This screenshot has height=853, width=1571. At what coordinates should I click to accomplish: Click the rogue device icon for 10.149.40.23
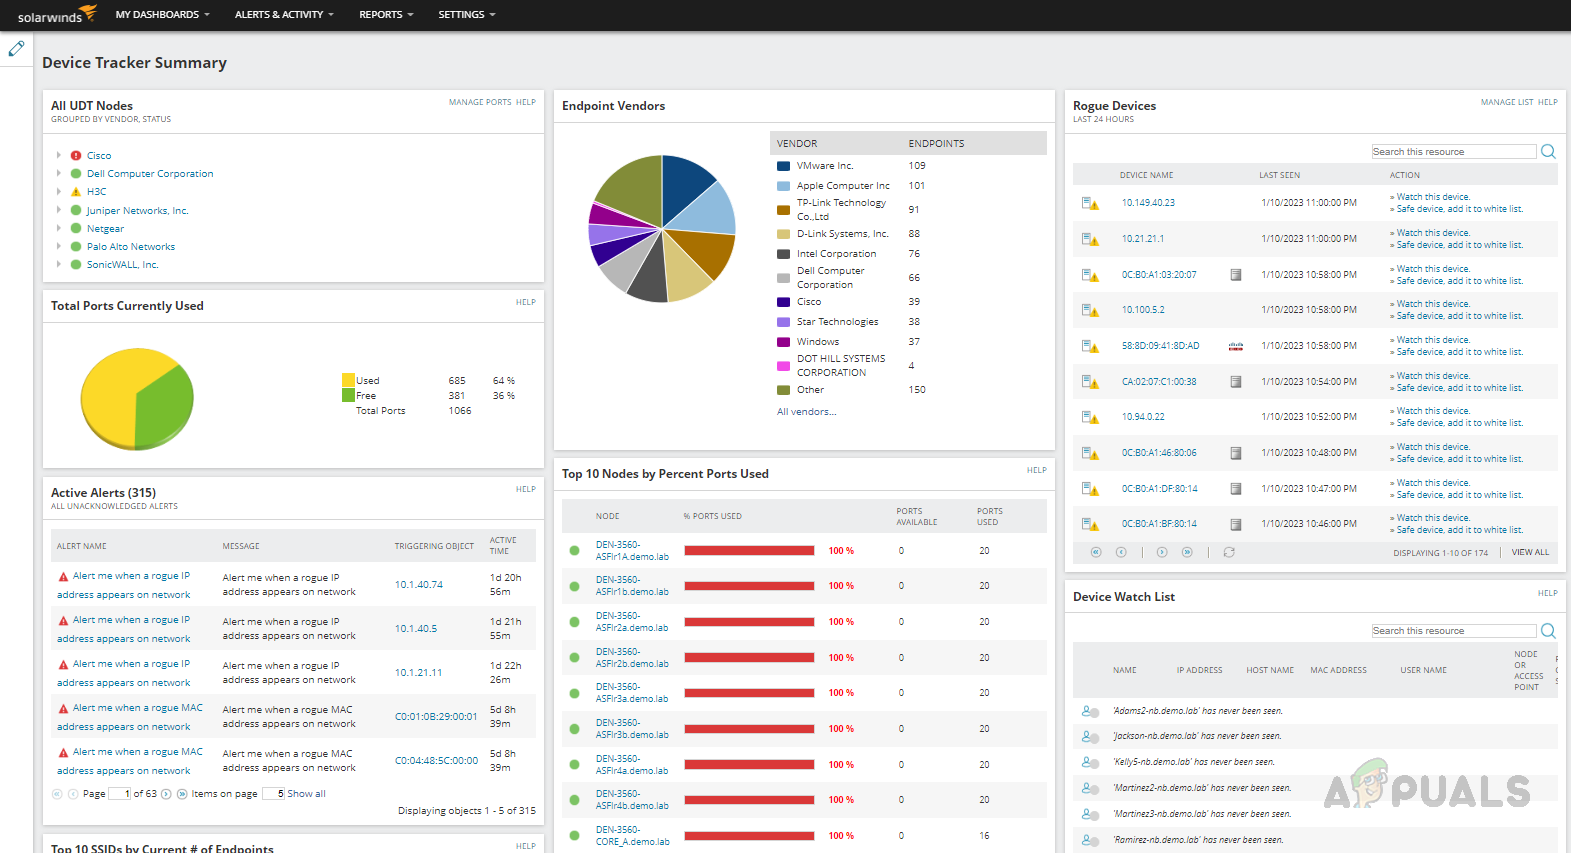[x=1090, y=203]
